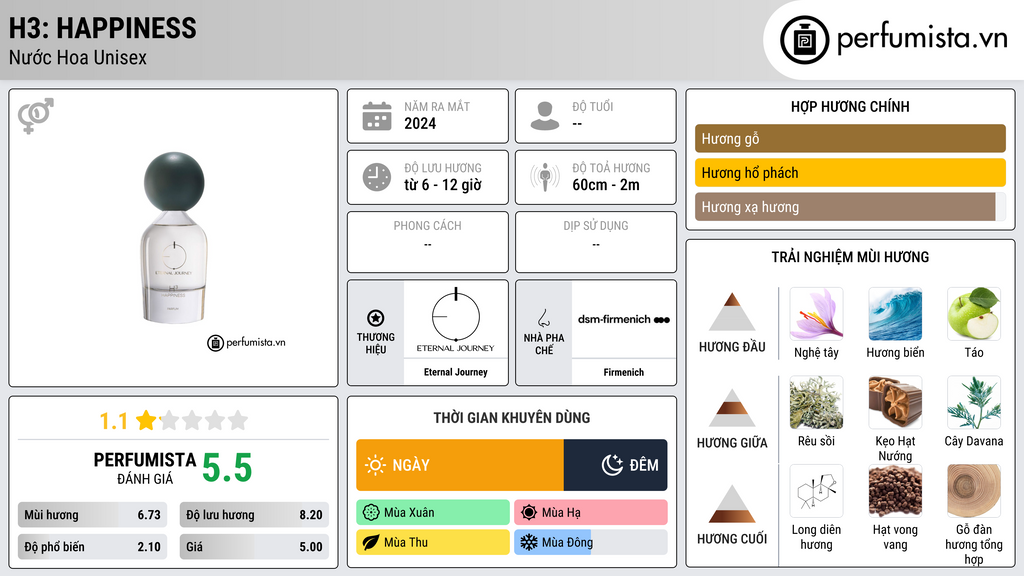This screenshot has width=1024, height=576.
Task: Select the Hương biển wave image
Action: pyautogui.click(x=895, y=314)
